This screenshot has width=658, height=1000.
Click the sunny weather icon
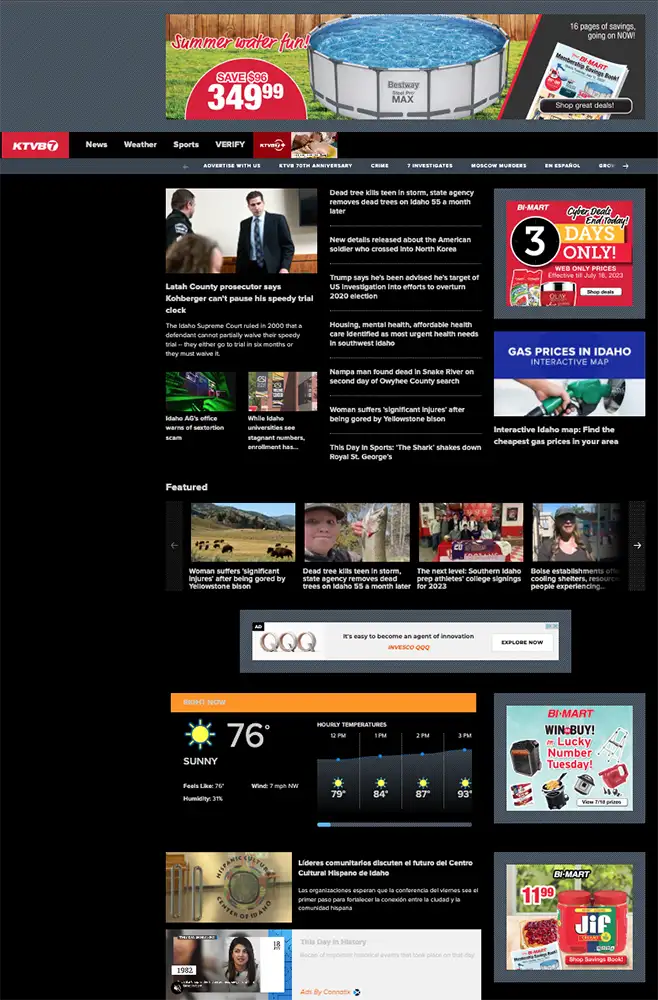[x=200, y=734]
